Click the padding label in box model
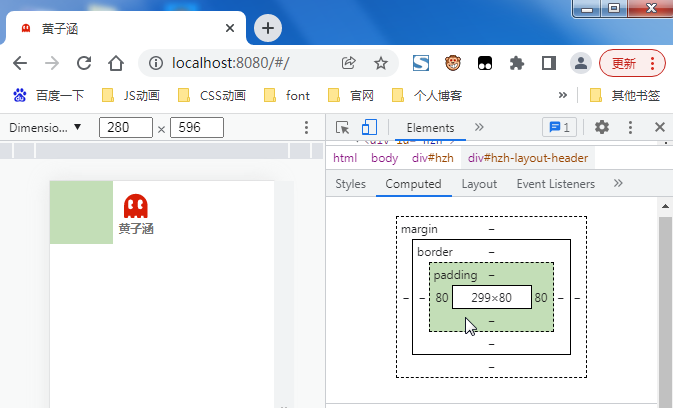 455,275
